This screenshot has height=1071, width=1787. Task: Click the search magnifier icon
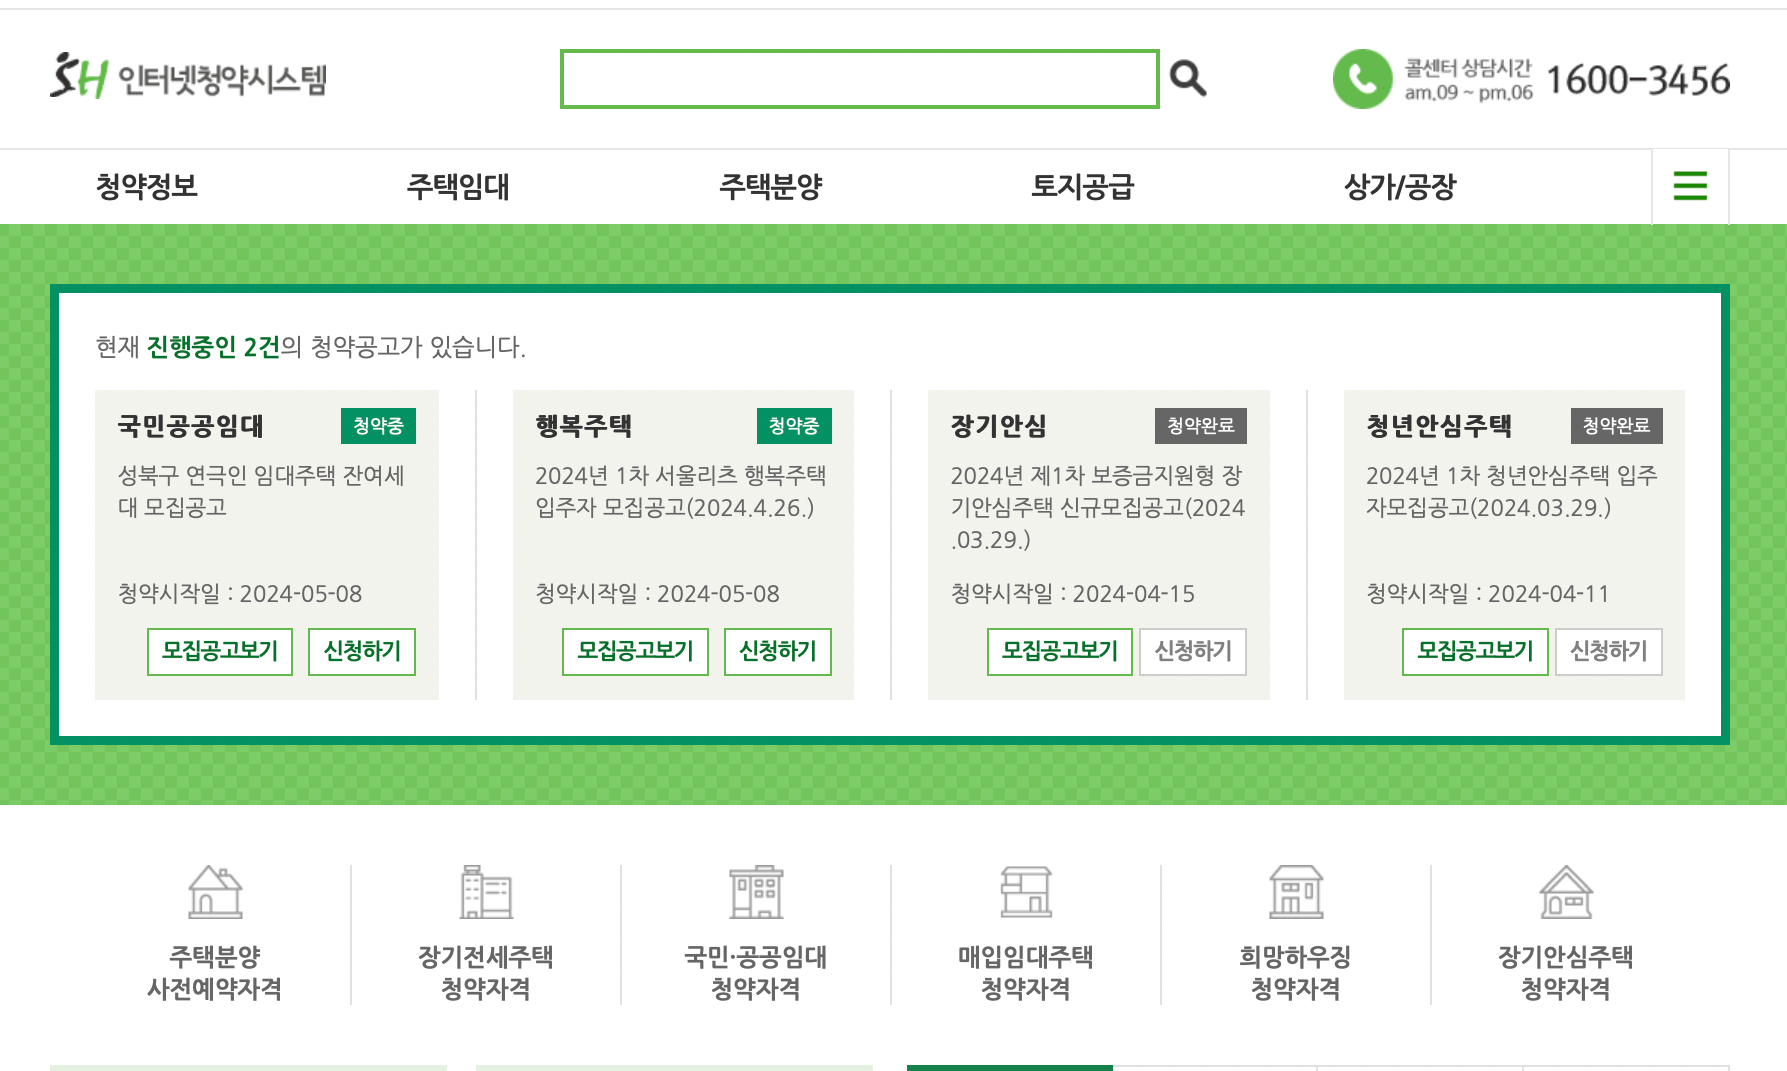(1188, 77)
